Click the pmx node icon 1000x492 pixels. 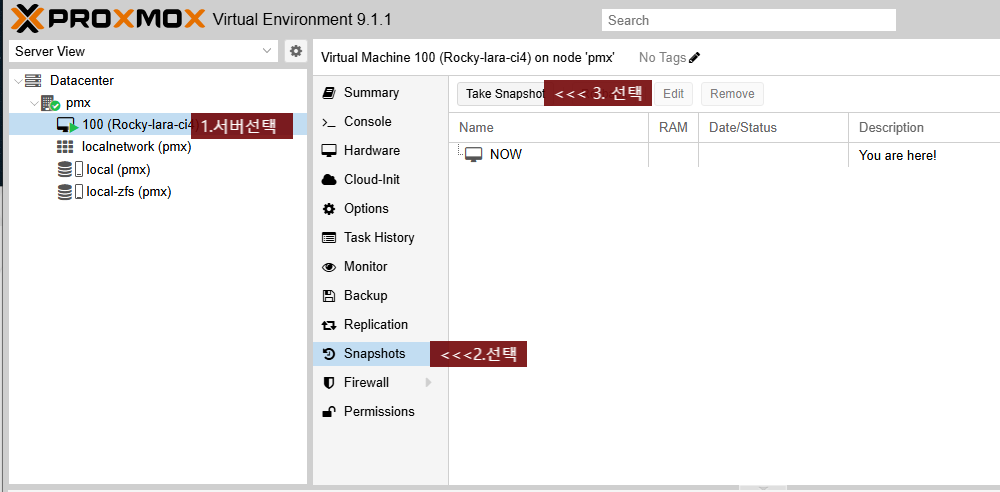50,103
